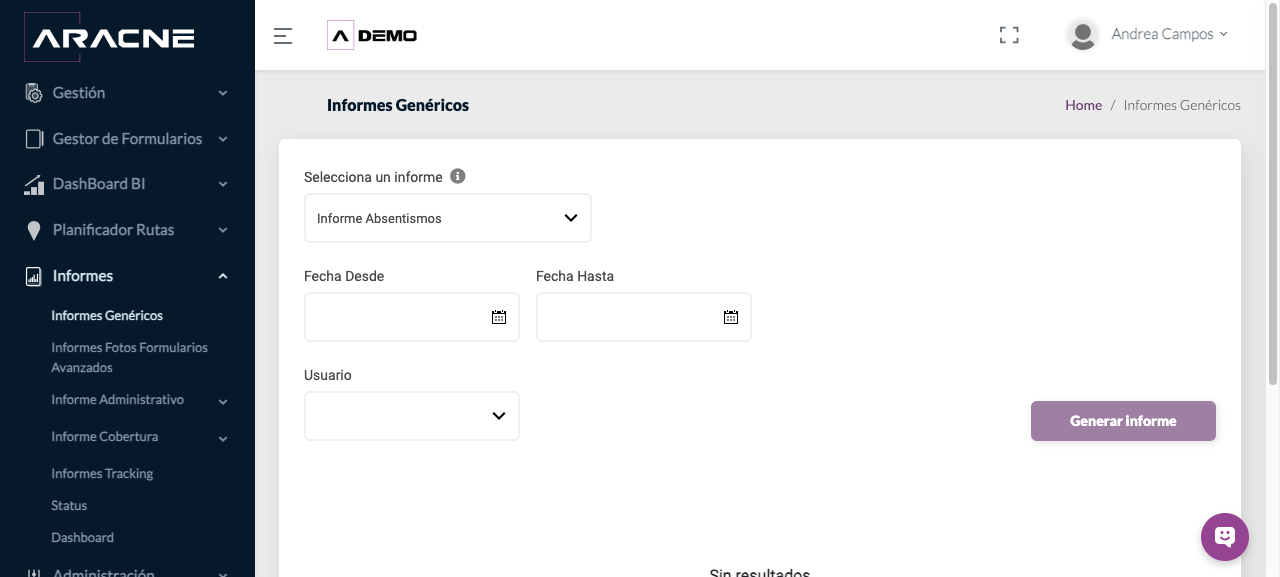The image size is (1280, 577).
Task: Click the hamburger menu icon
Action: pos(283,36)
